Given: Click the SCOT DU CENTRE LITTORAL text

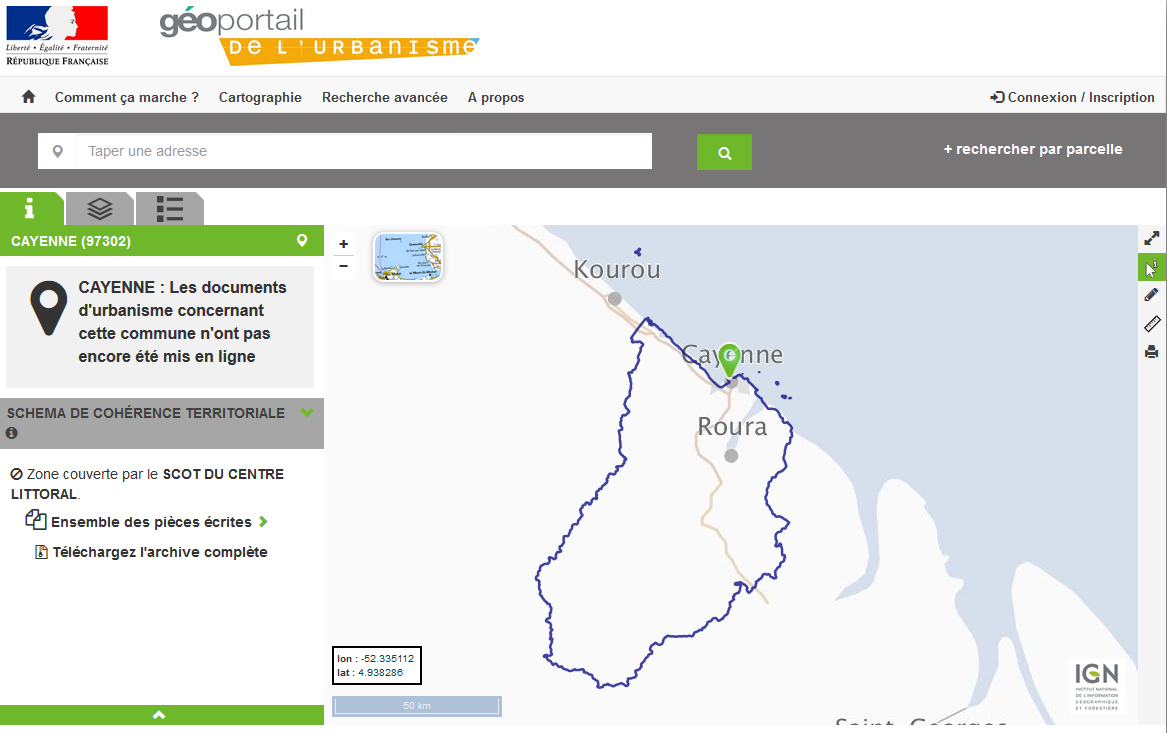Looking at the screenshot, I should tap(147, 484).
